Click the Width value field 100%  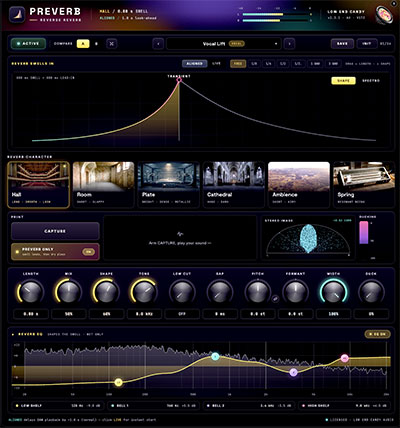(x=333, y=314)
